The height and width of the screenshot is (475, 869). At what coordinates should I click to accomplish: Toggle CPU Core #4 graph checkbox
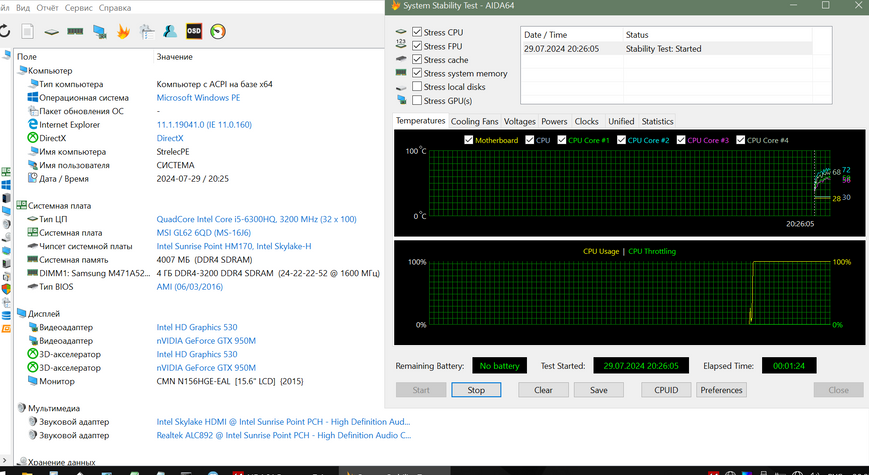tap(740, 140)
